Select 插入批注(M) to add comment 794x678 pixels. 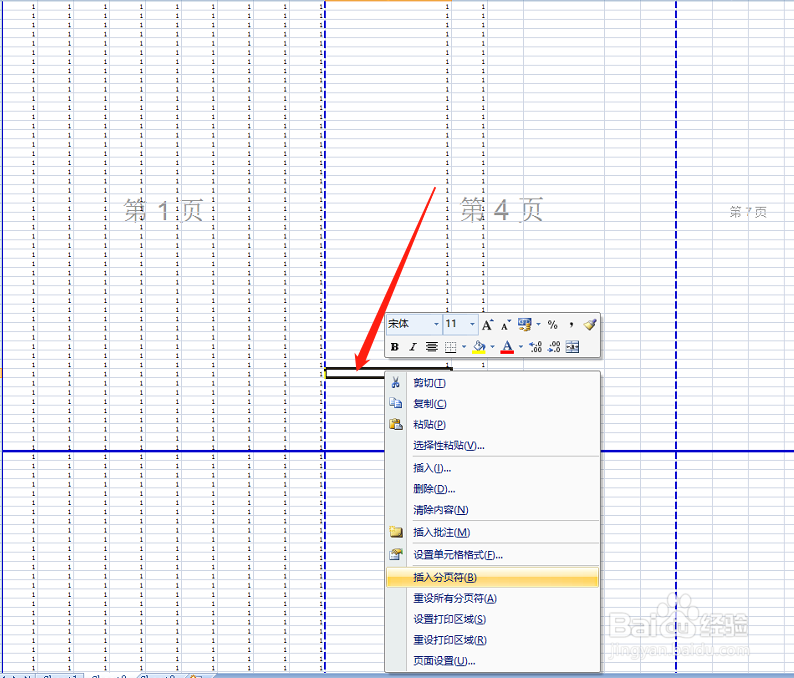tap(492, 532)
